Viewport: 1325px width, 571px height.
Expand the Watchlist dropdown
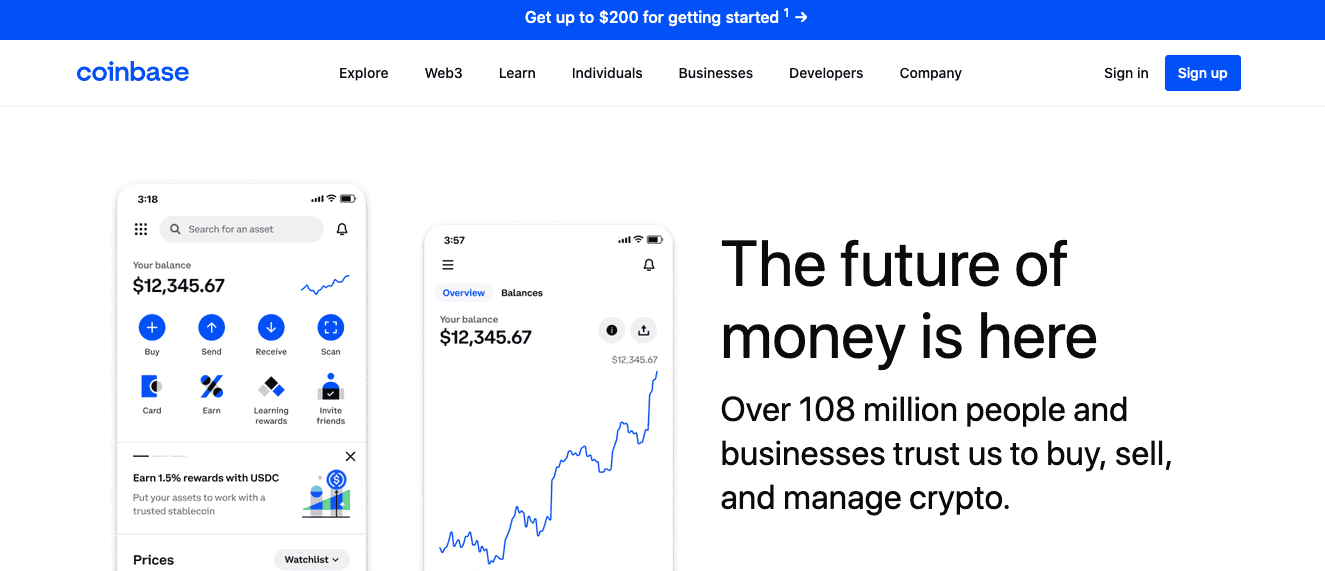click(x=312, y=560)
